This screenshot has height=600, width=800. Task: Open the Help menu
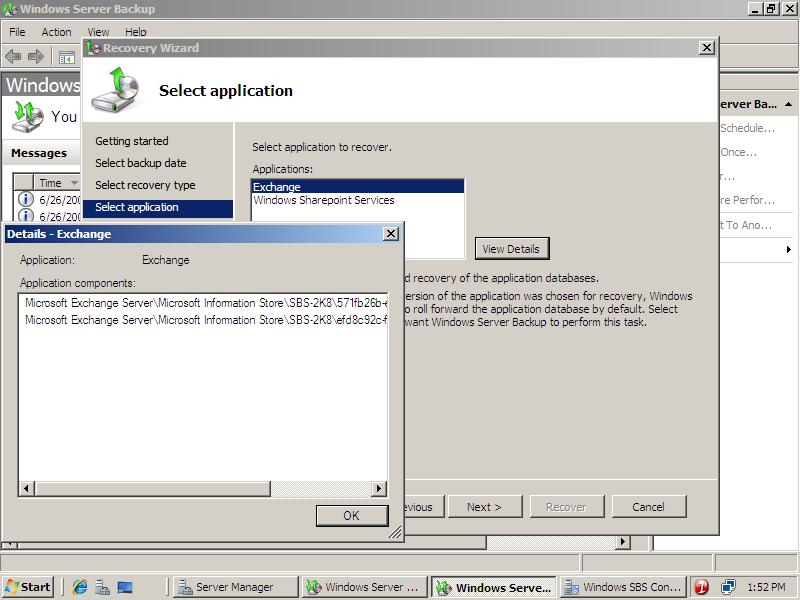pos(136,32)
